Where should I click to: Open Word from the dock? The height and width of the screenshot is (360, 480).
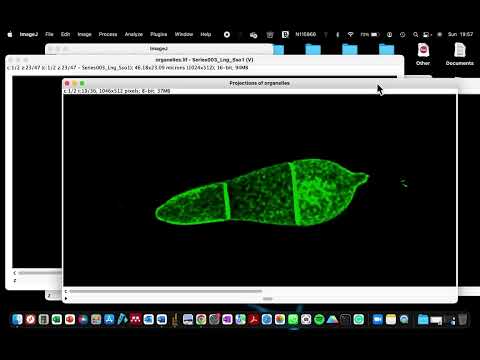tap(162, 319)
